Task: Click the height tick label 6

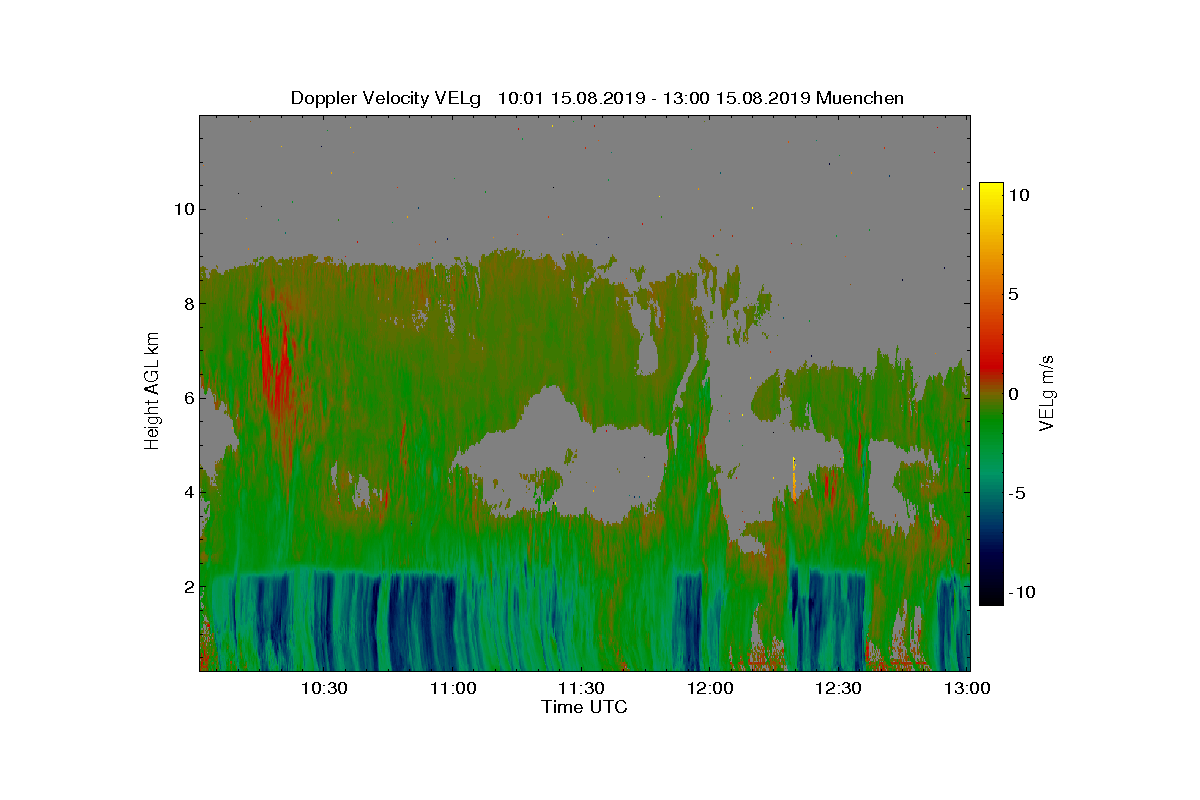Action: (187, 397)
